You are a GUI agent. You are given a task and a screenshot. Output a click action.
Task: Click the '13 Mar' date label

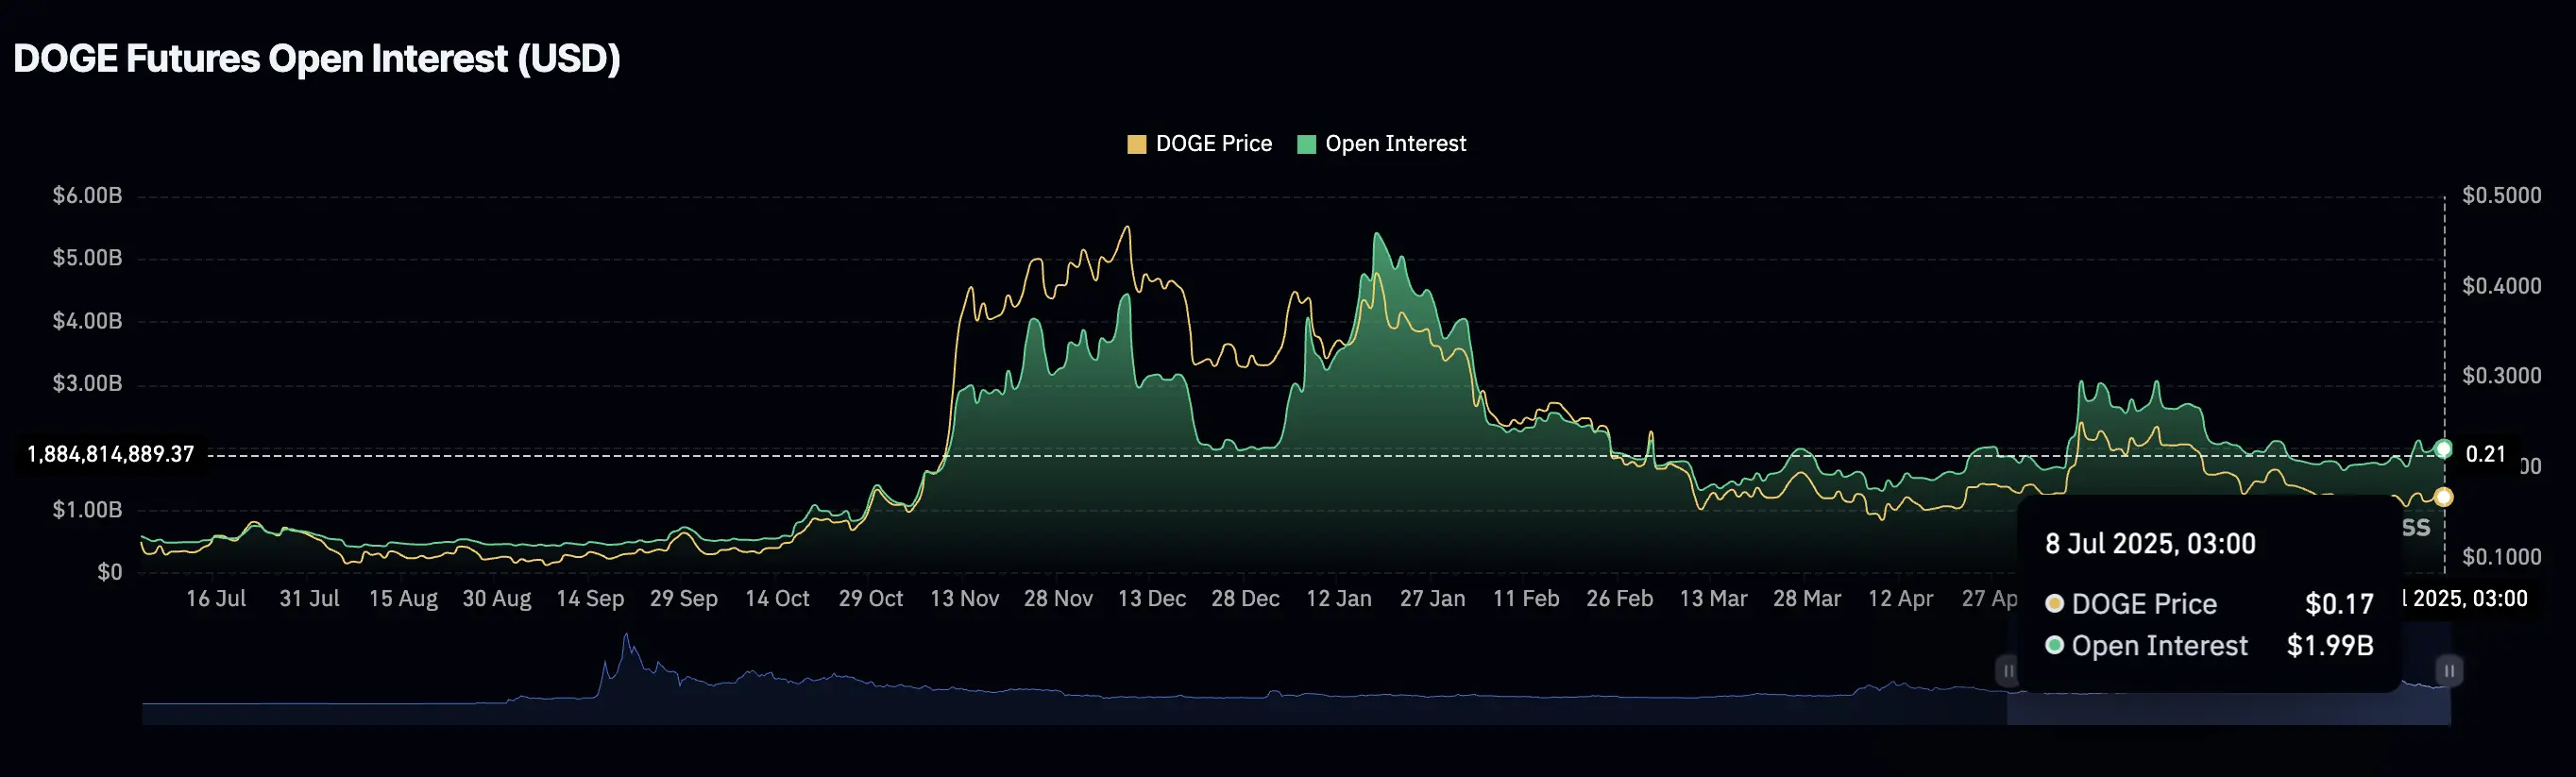[1714, 599]
